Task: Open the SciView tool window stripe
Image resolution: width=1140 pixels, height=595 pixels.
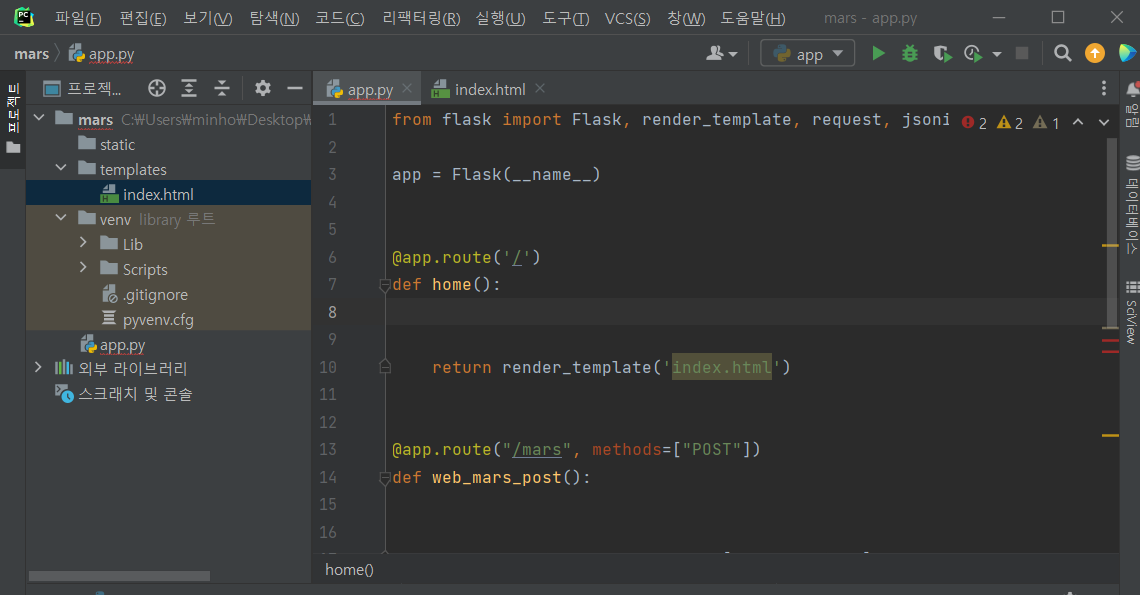Action: coord(1132,311)
